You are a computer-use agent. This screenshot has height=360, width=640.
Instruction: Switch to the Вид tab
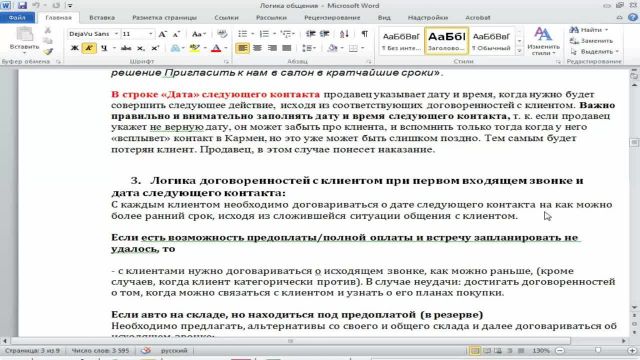point(384,18)
